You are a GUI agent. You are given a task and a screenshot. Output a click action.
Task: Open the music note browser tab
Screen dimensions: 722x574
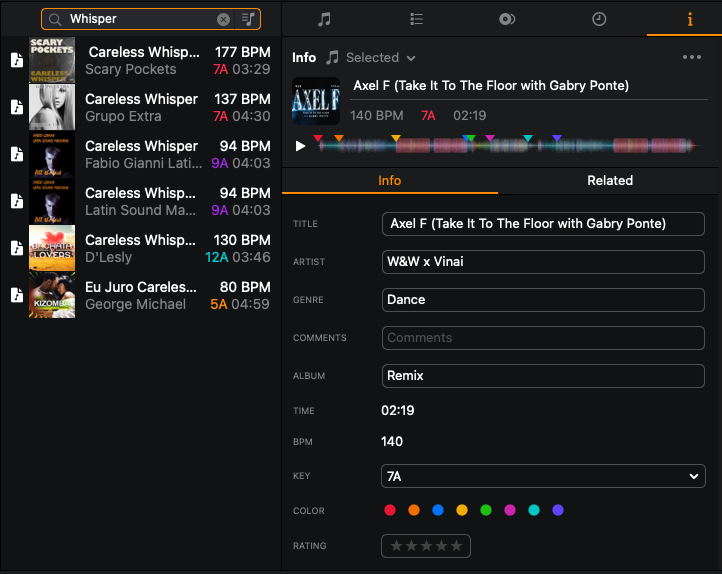tap(324, 19)
